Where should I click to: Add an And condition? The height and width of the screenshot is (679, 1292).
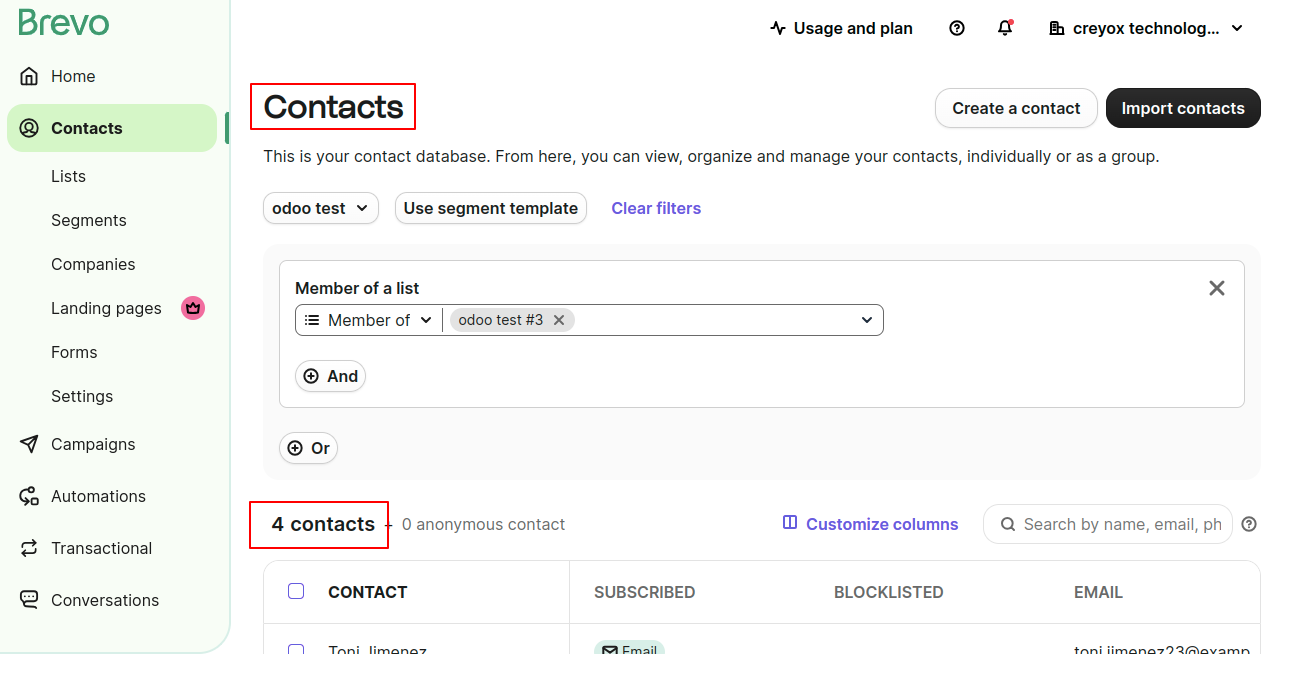[330, 376]
